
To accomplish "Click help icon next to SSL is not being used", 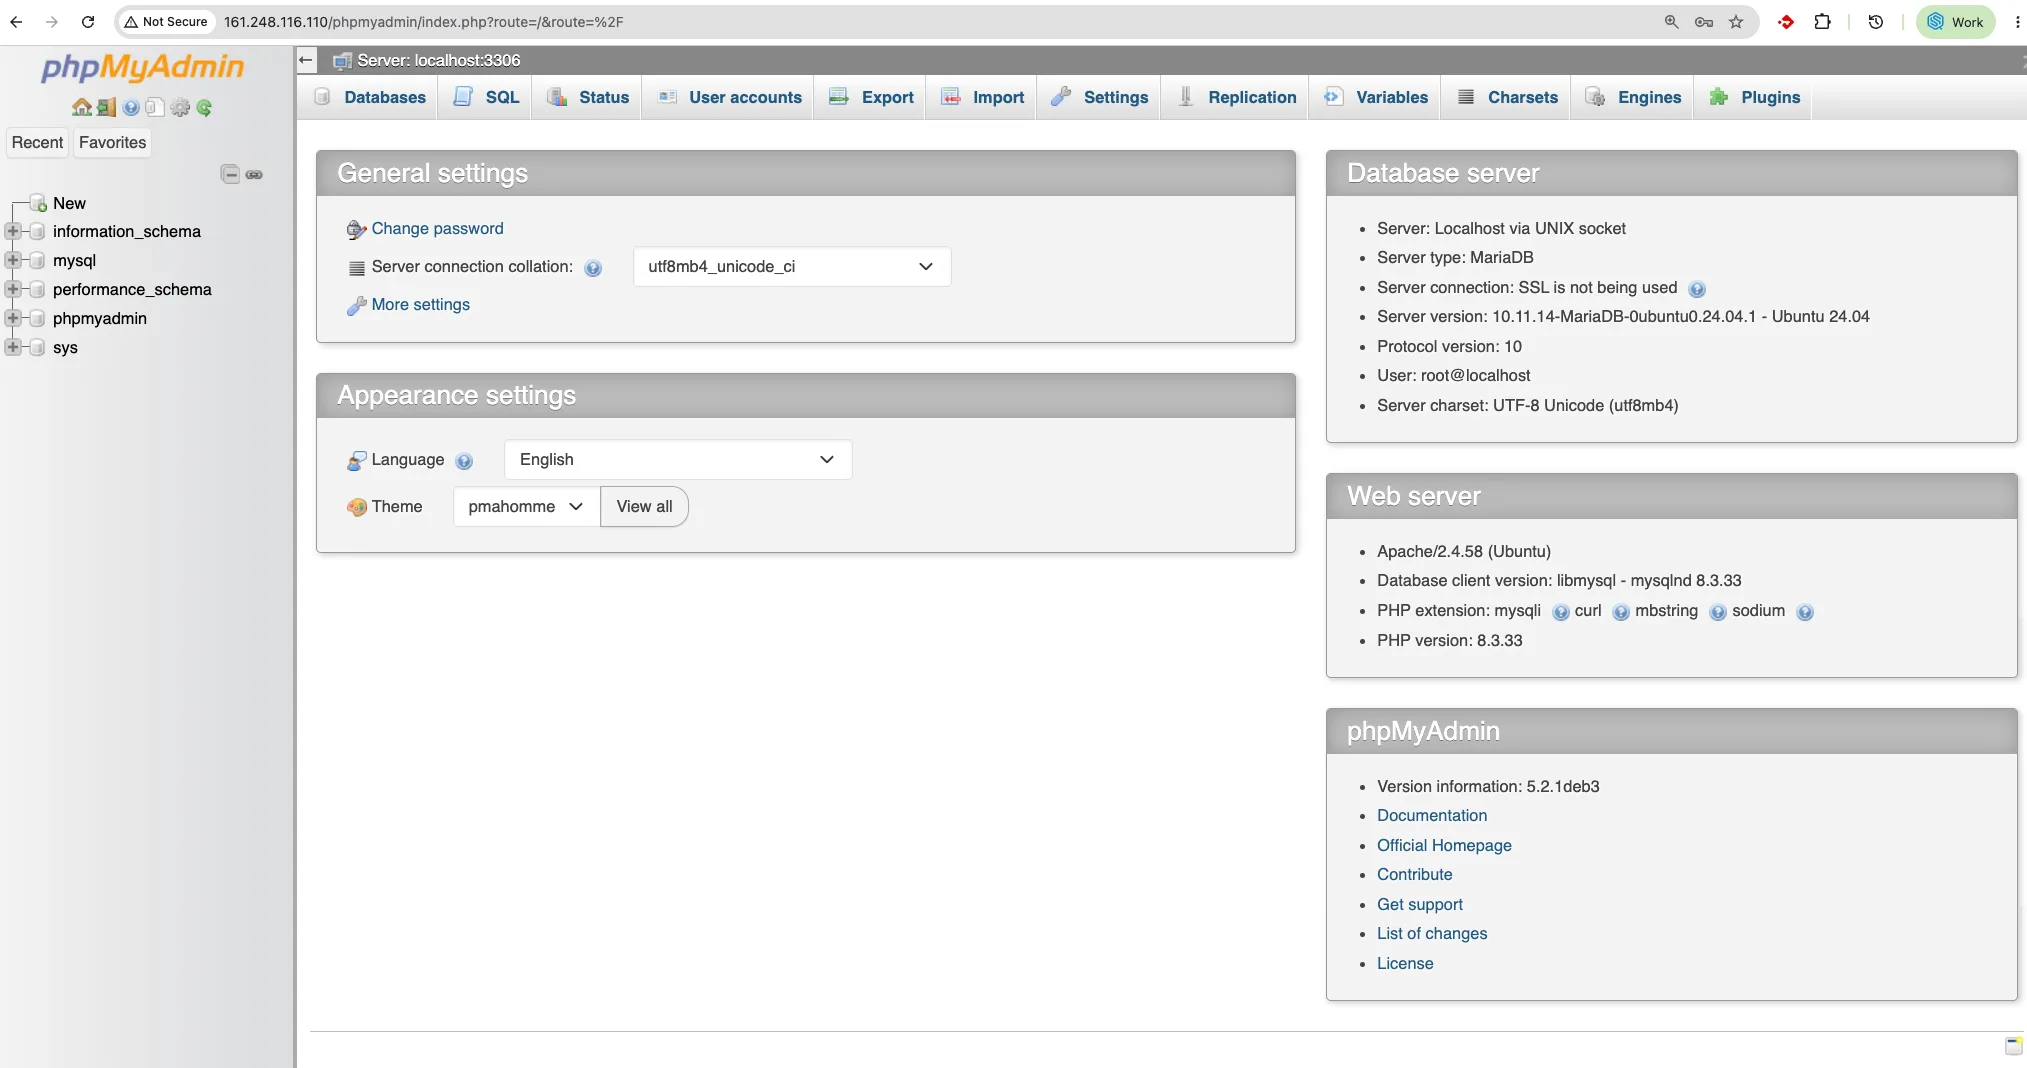I will click(1697, 289).
